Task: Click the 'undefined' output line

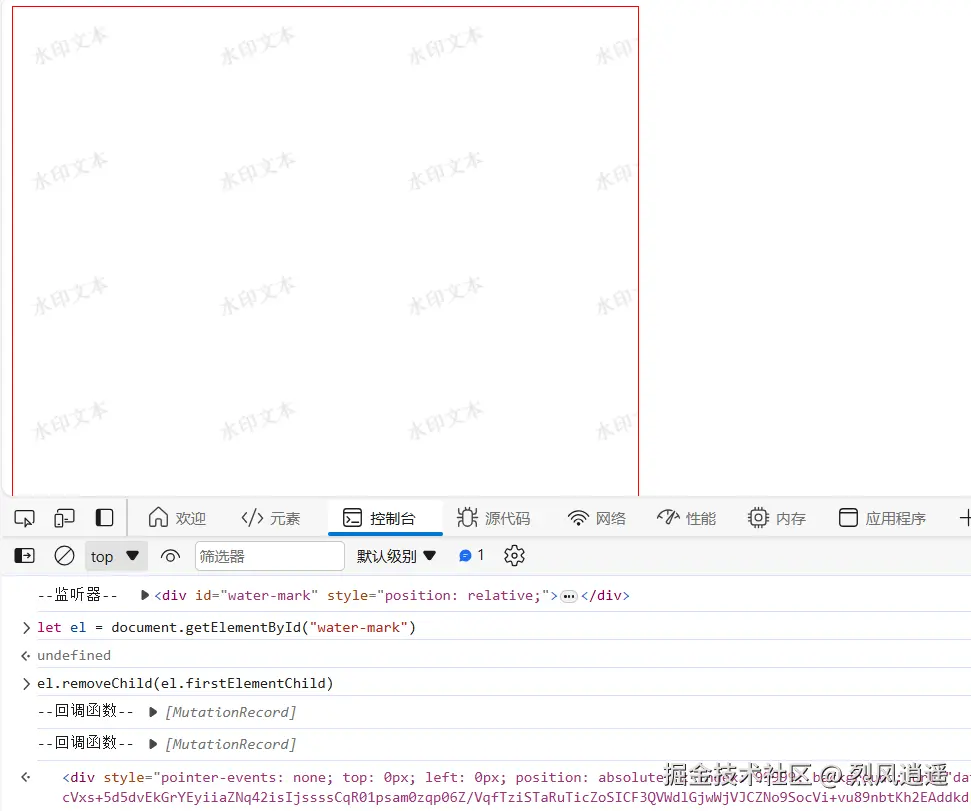Action: 74,655
